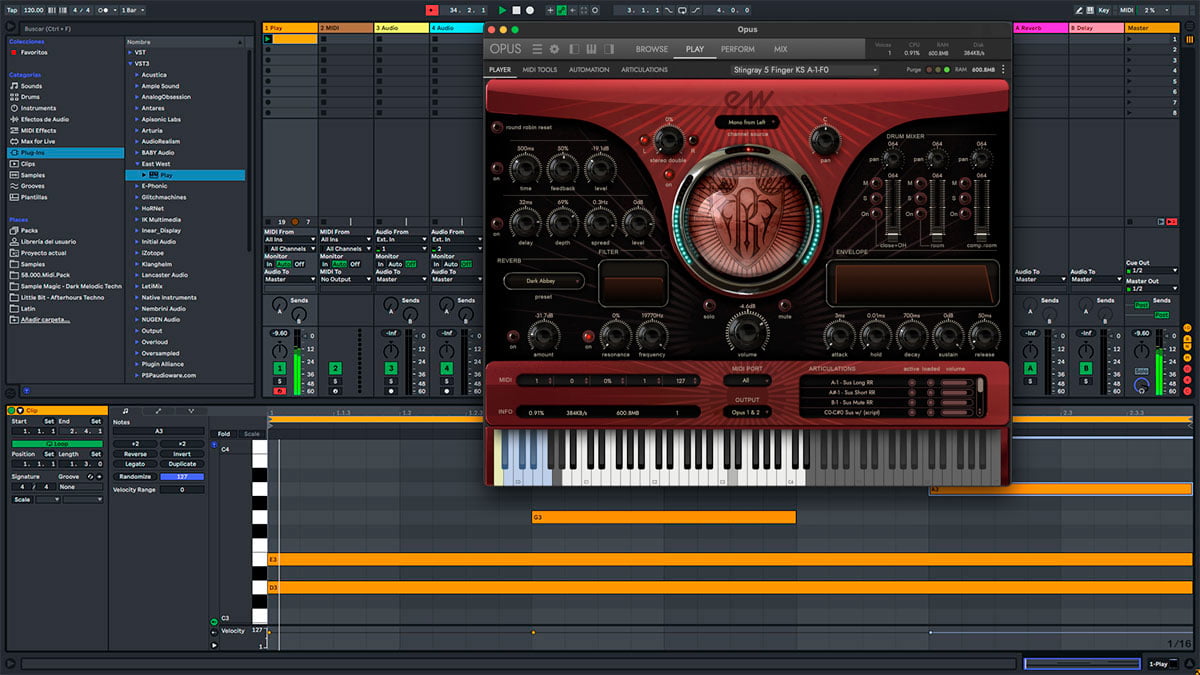The image size is (1200, 675).
Task: Open Samples category in browser sidebar
Action: click(32, 175)
